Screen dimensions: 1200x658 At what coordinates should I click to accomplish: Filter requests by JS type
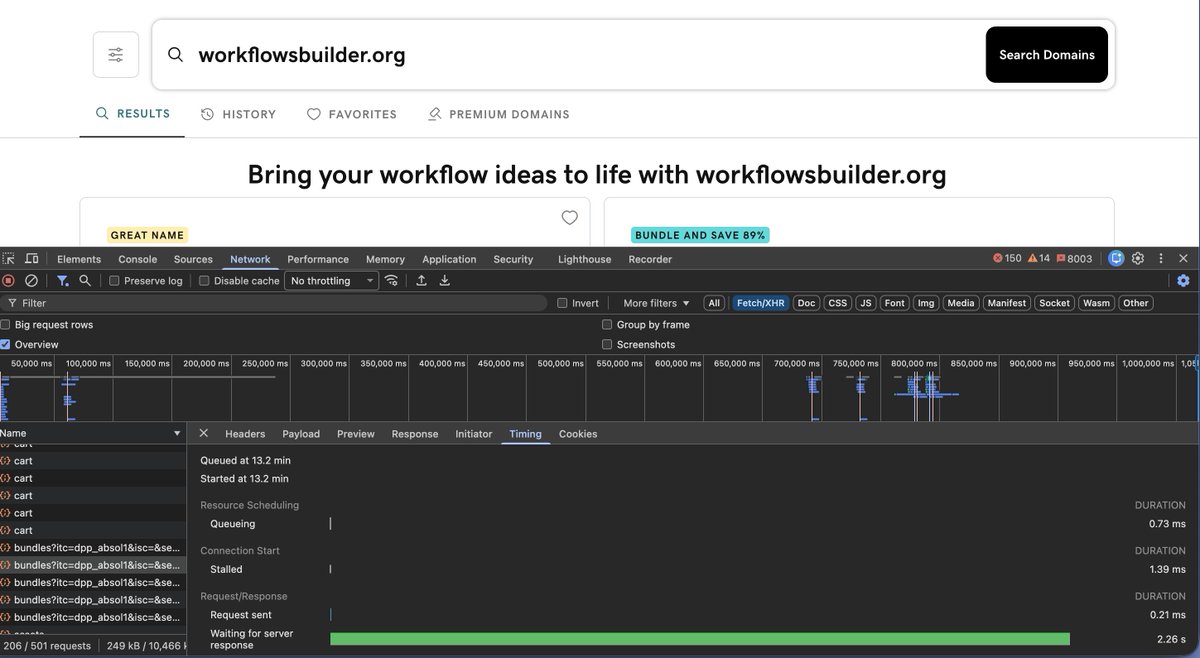[866, 303]
